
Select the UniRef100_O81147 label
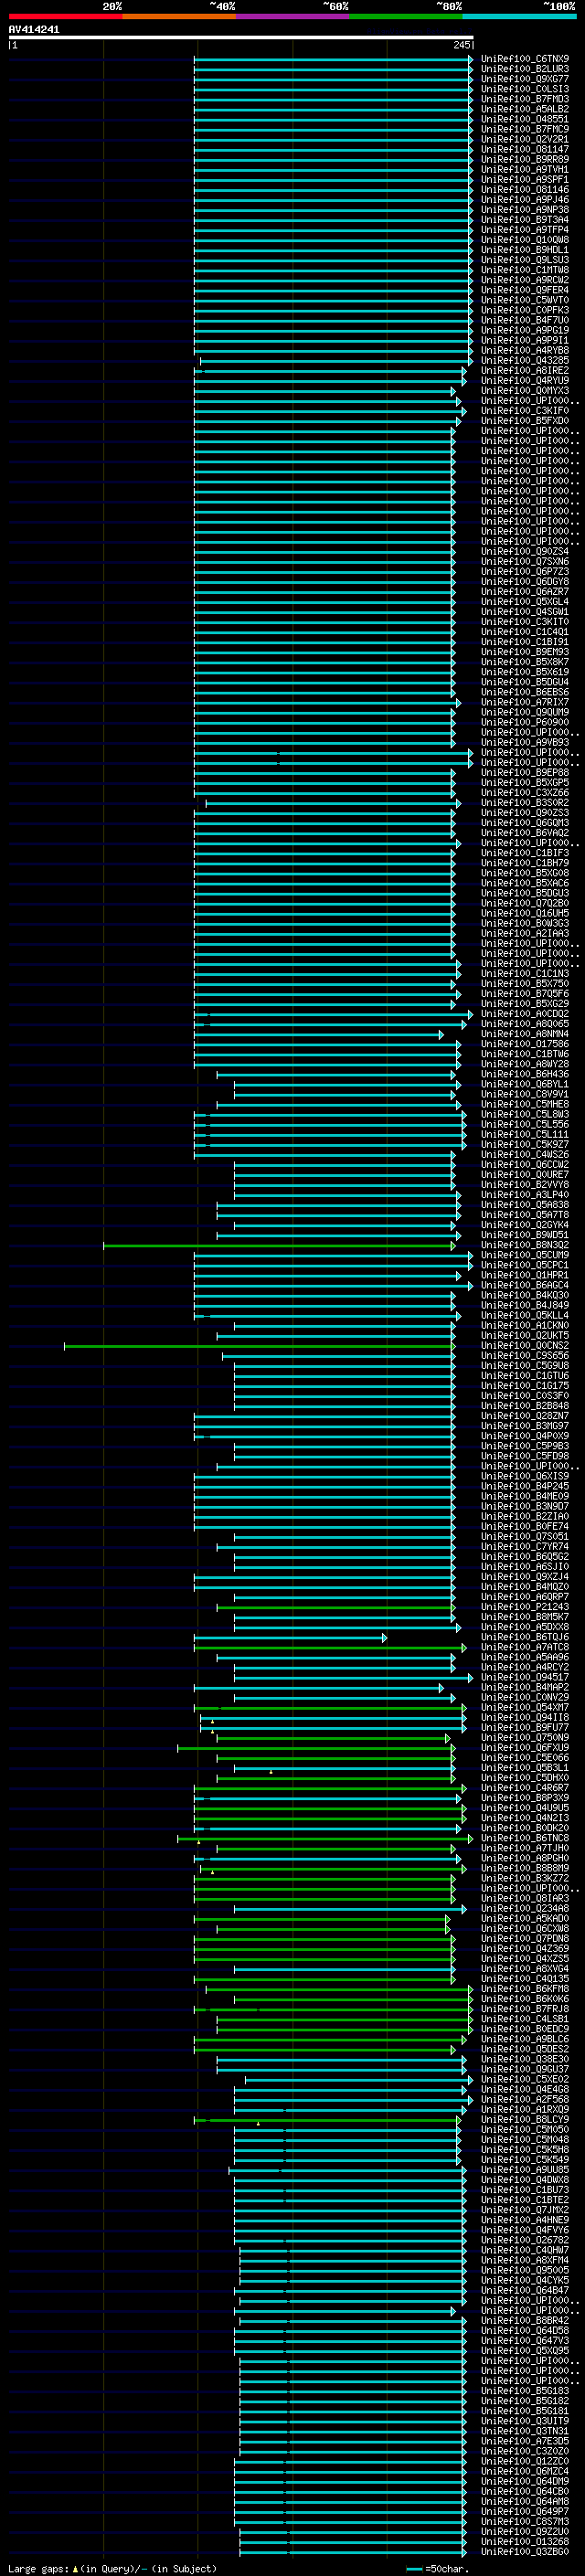click(525, 149)
